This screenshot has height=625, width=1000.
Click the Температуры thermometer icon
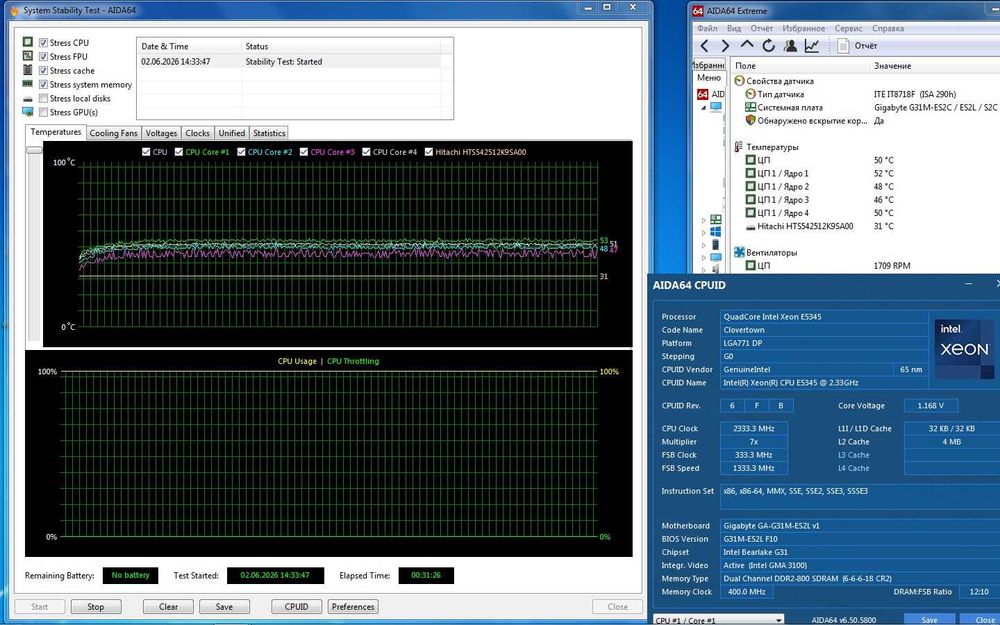click(739, 147)
